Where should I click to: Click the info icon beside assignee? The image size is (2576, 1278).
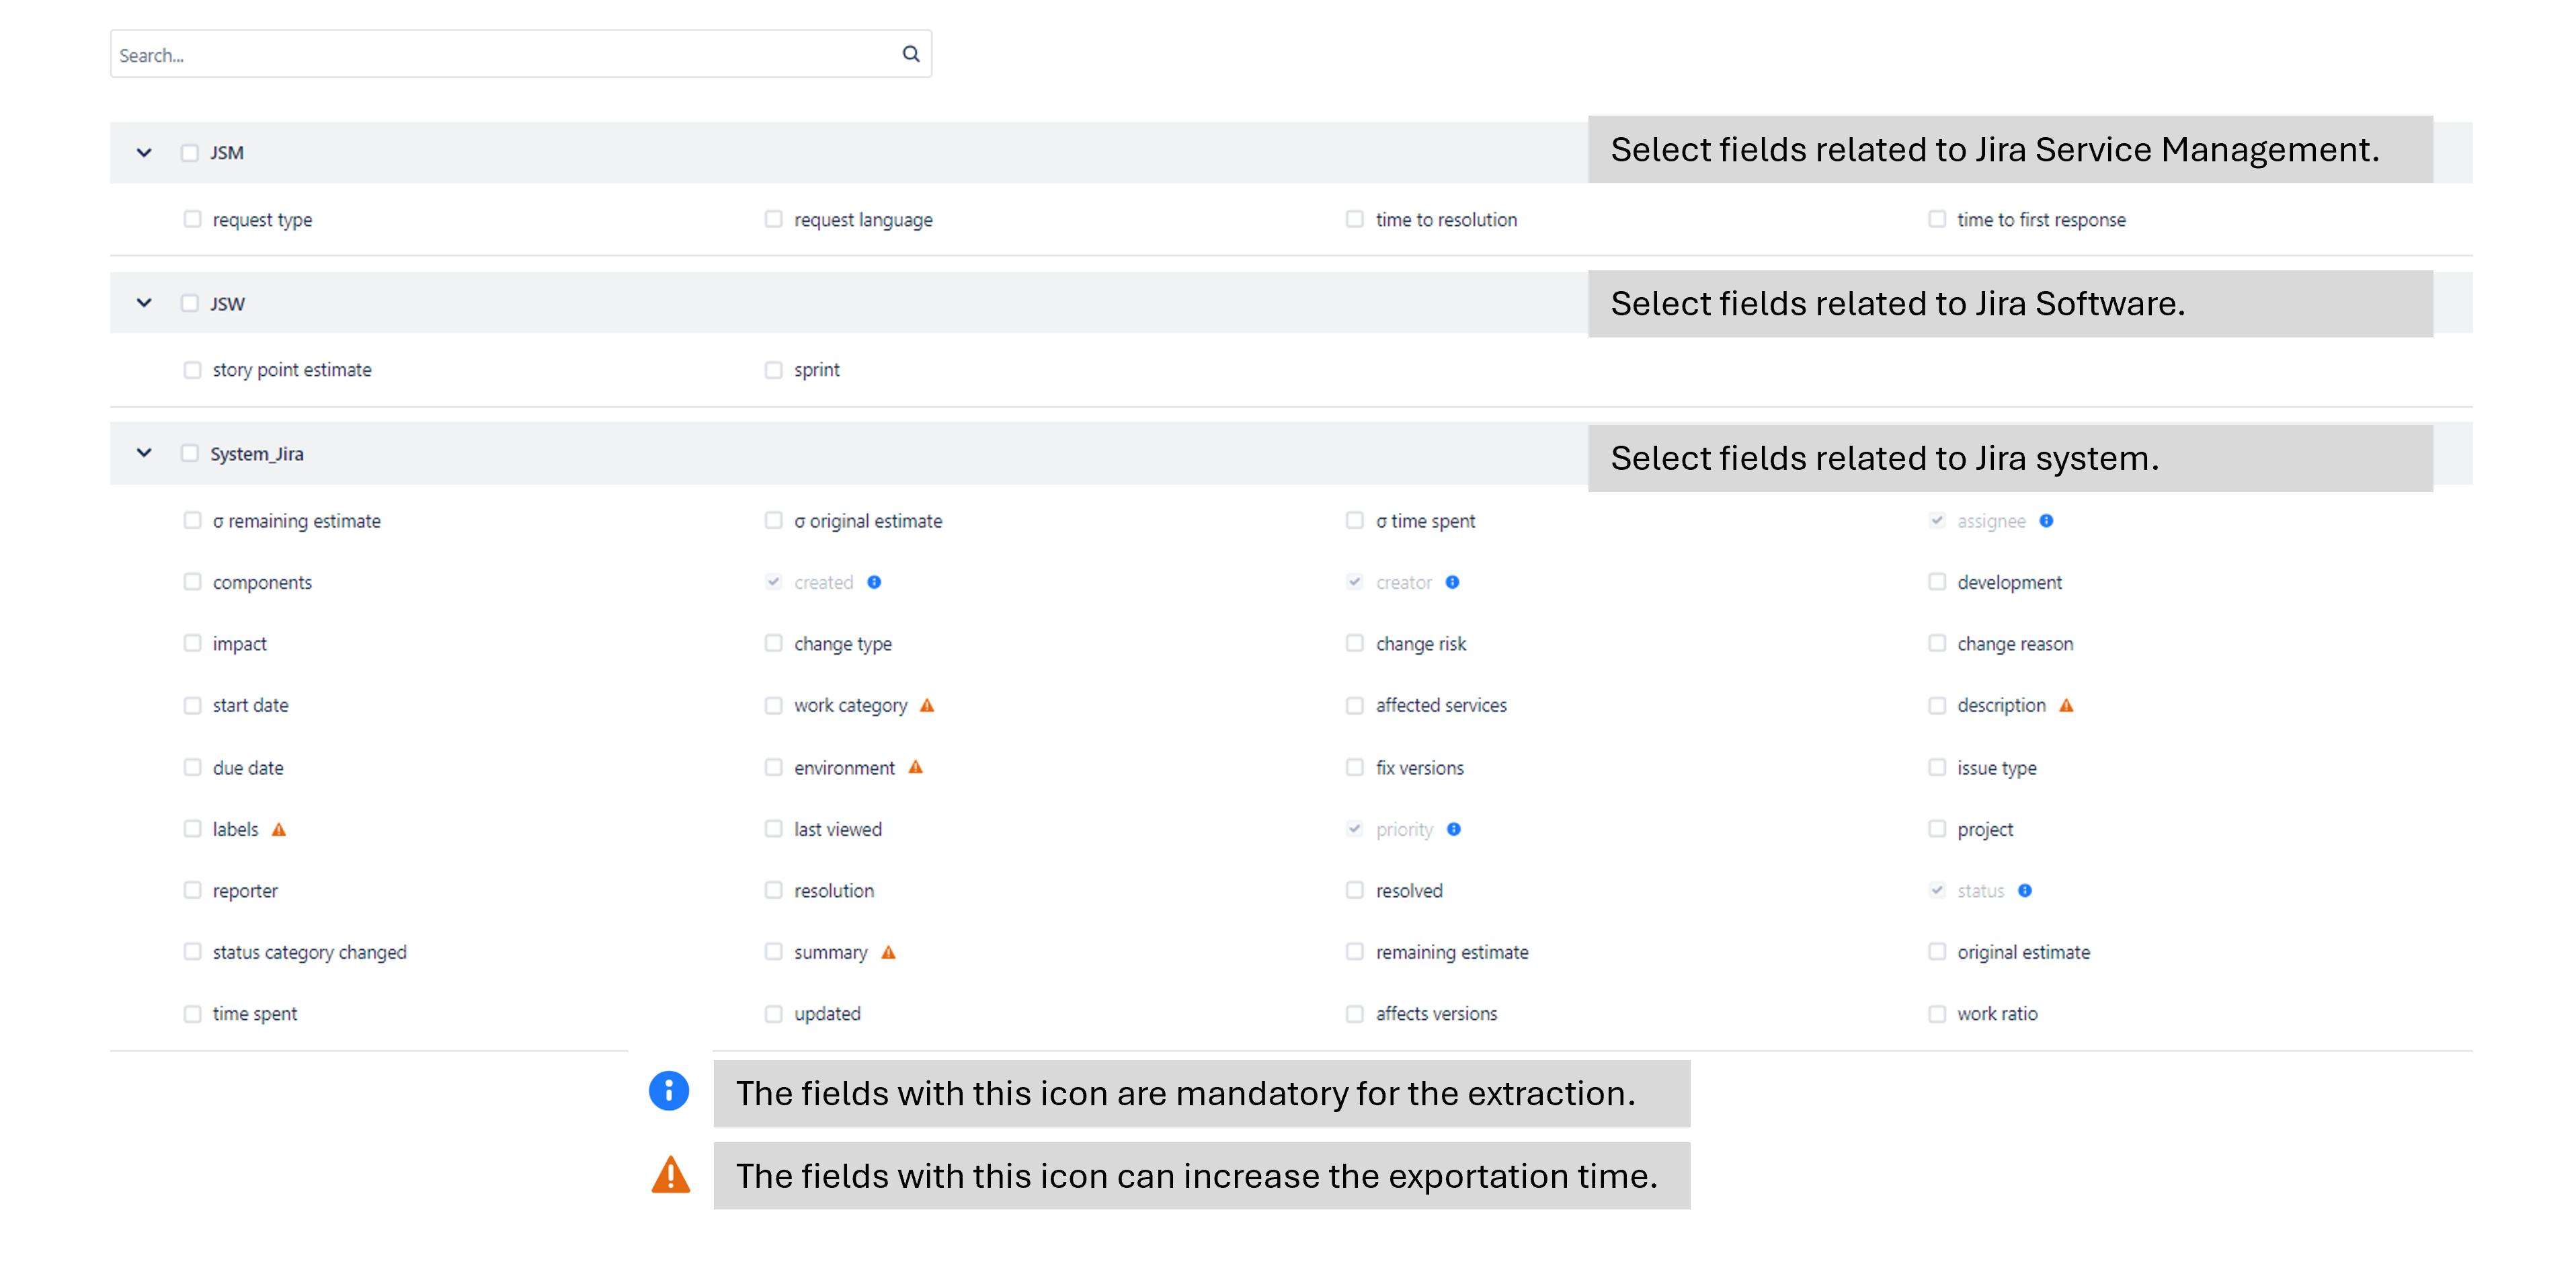(x=2046, y=520)
